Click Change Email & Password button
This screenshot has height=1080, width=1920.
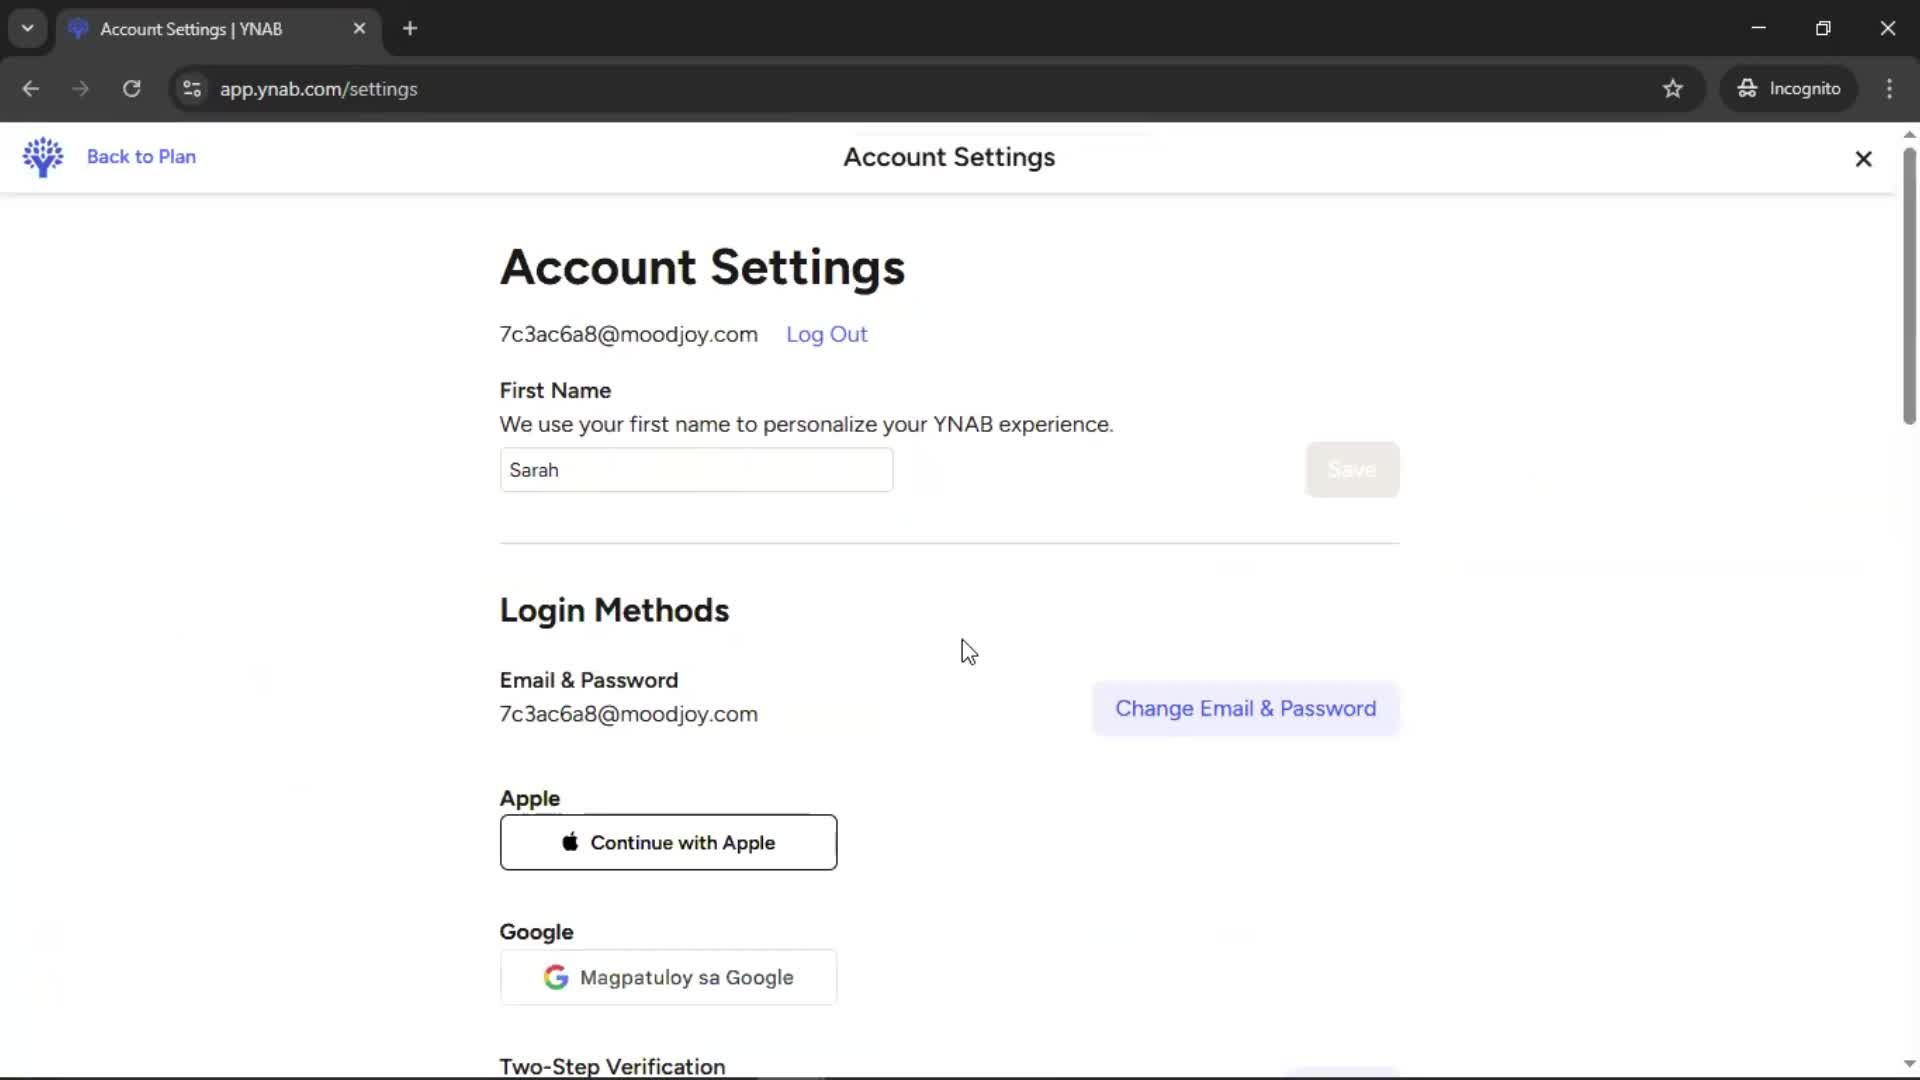click(1245, 709)
